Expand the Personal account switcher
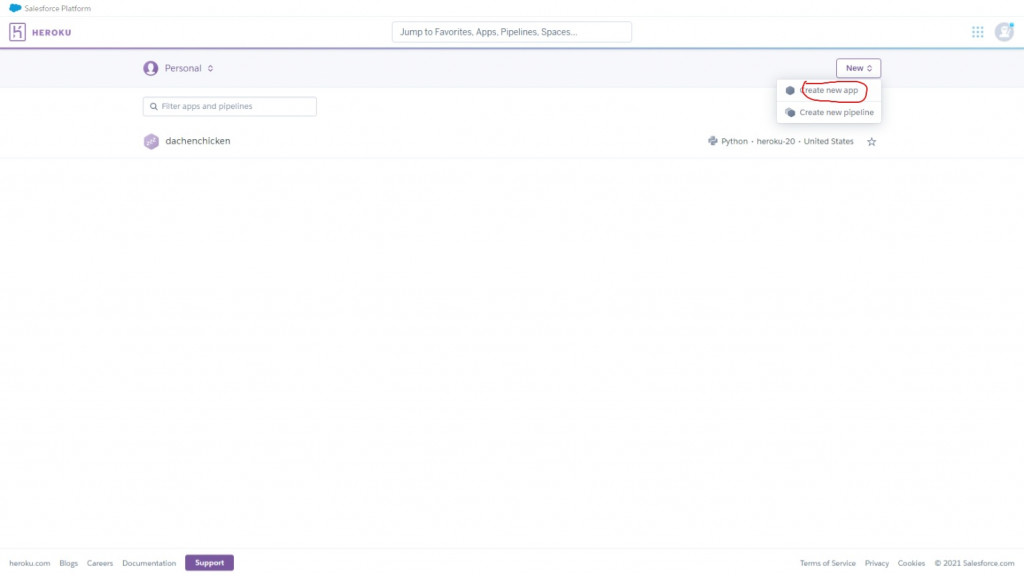Screen dimensions: 1024x576 point(179,68)
